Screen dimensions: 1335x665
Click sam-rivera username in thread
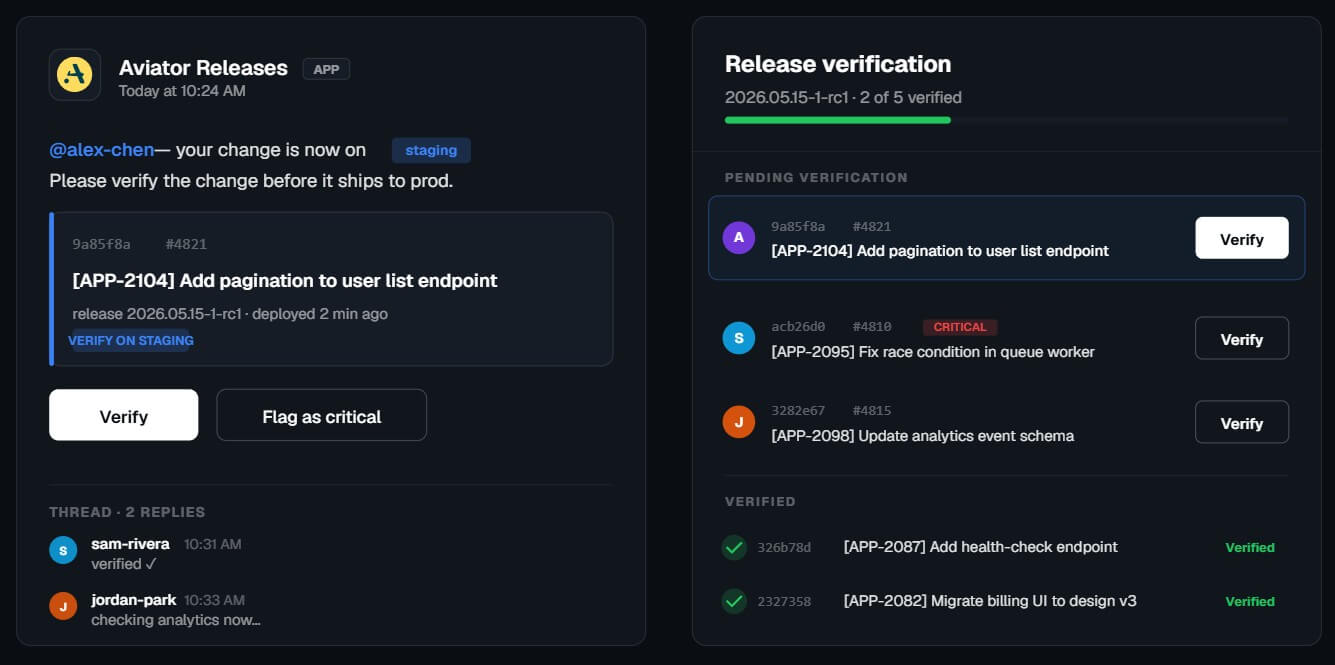(130, 544)
